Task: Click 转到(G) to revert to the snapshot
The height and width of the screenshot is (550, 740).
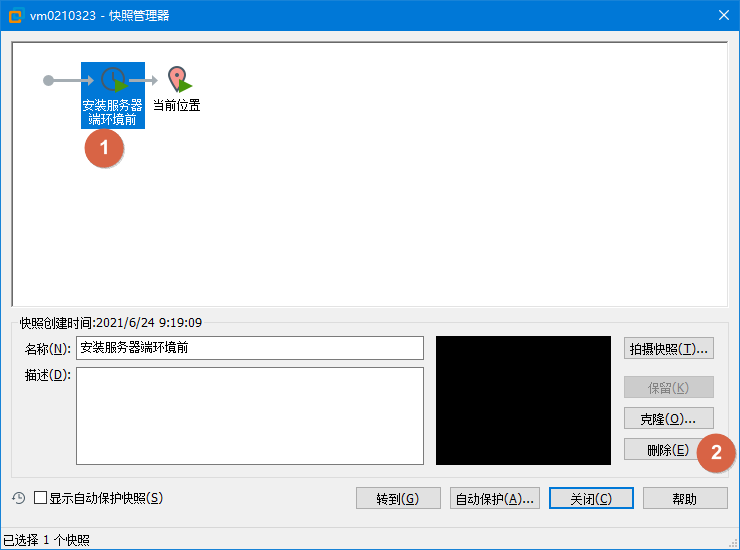Action: click(x=398, y=499)
